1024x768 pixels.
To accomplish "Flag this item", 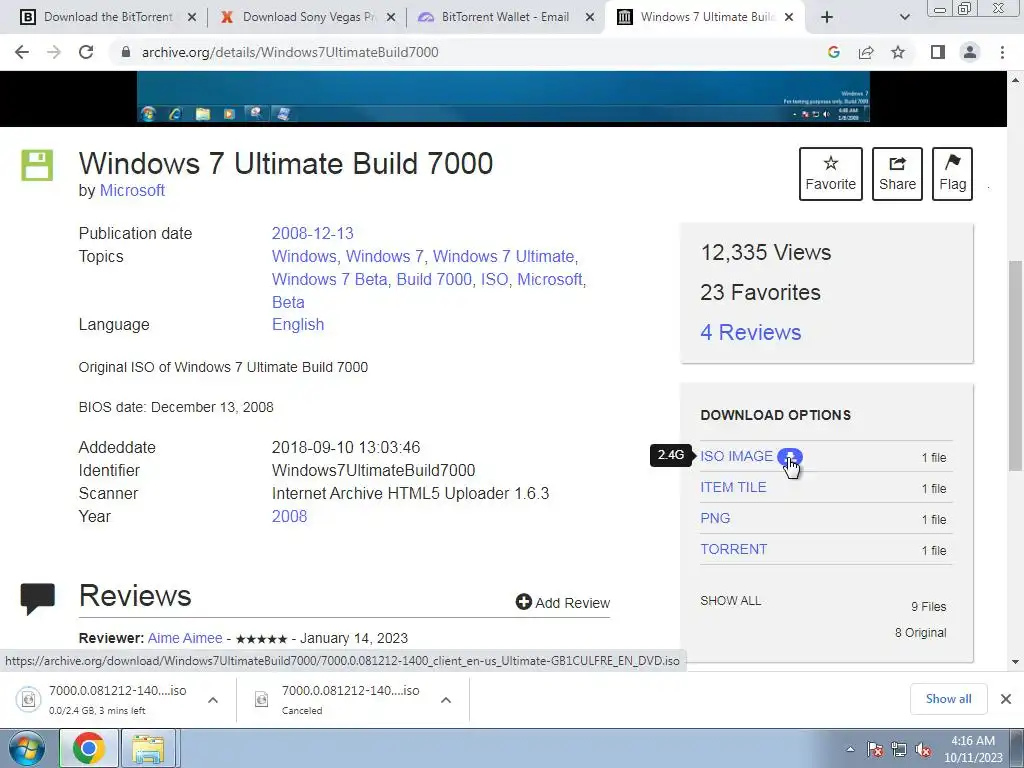I will (952, 174).
